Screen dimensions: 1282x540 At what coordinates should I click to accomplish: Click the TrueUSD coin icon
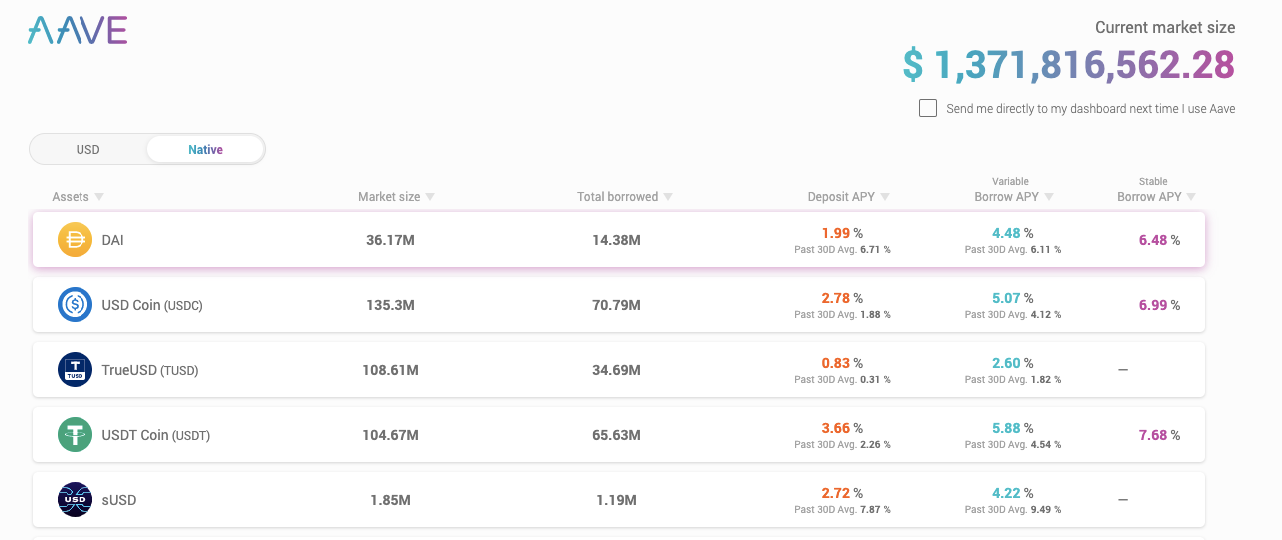pos(75,370)
